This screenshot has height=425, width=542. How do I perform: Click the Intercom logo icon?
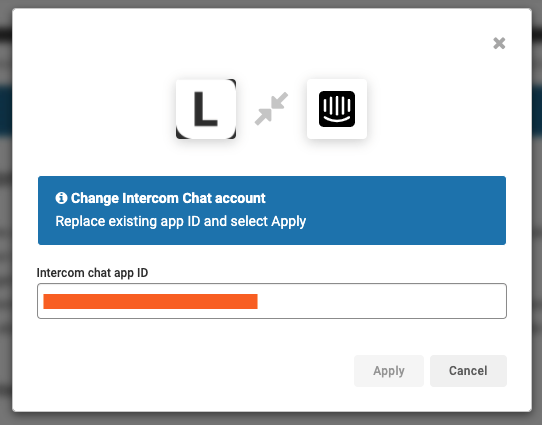(337, 109)
